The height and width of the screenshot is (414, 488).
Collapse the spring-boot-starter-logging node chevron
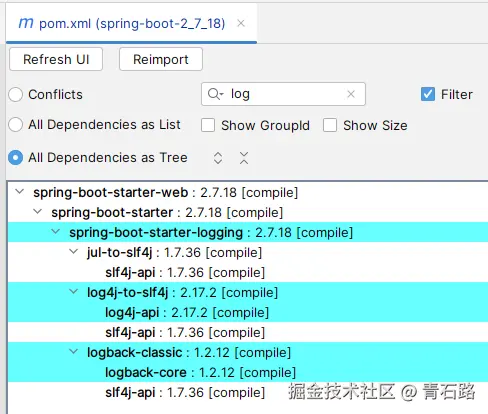(56, 232)
